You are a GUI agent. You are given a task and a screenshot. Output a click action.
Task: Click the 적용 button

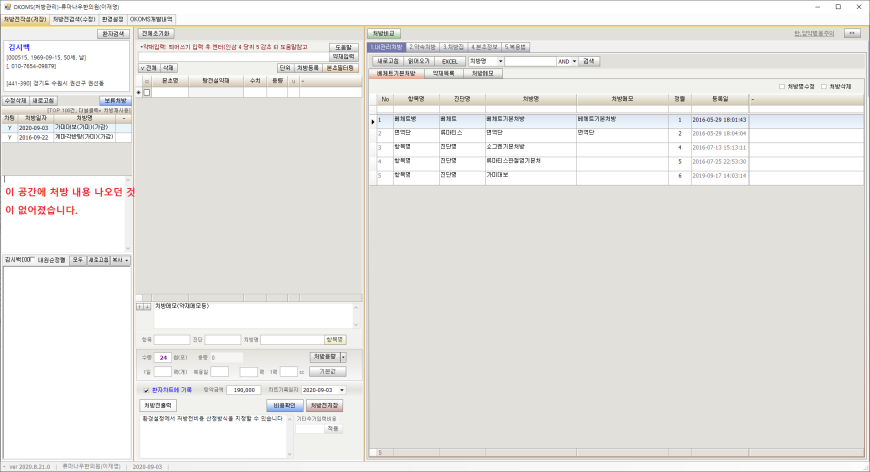(x=333, y=429)
